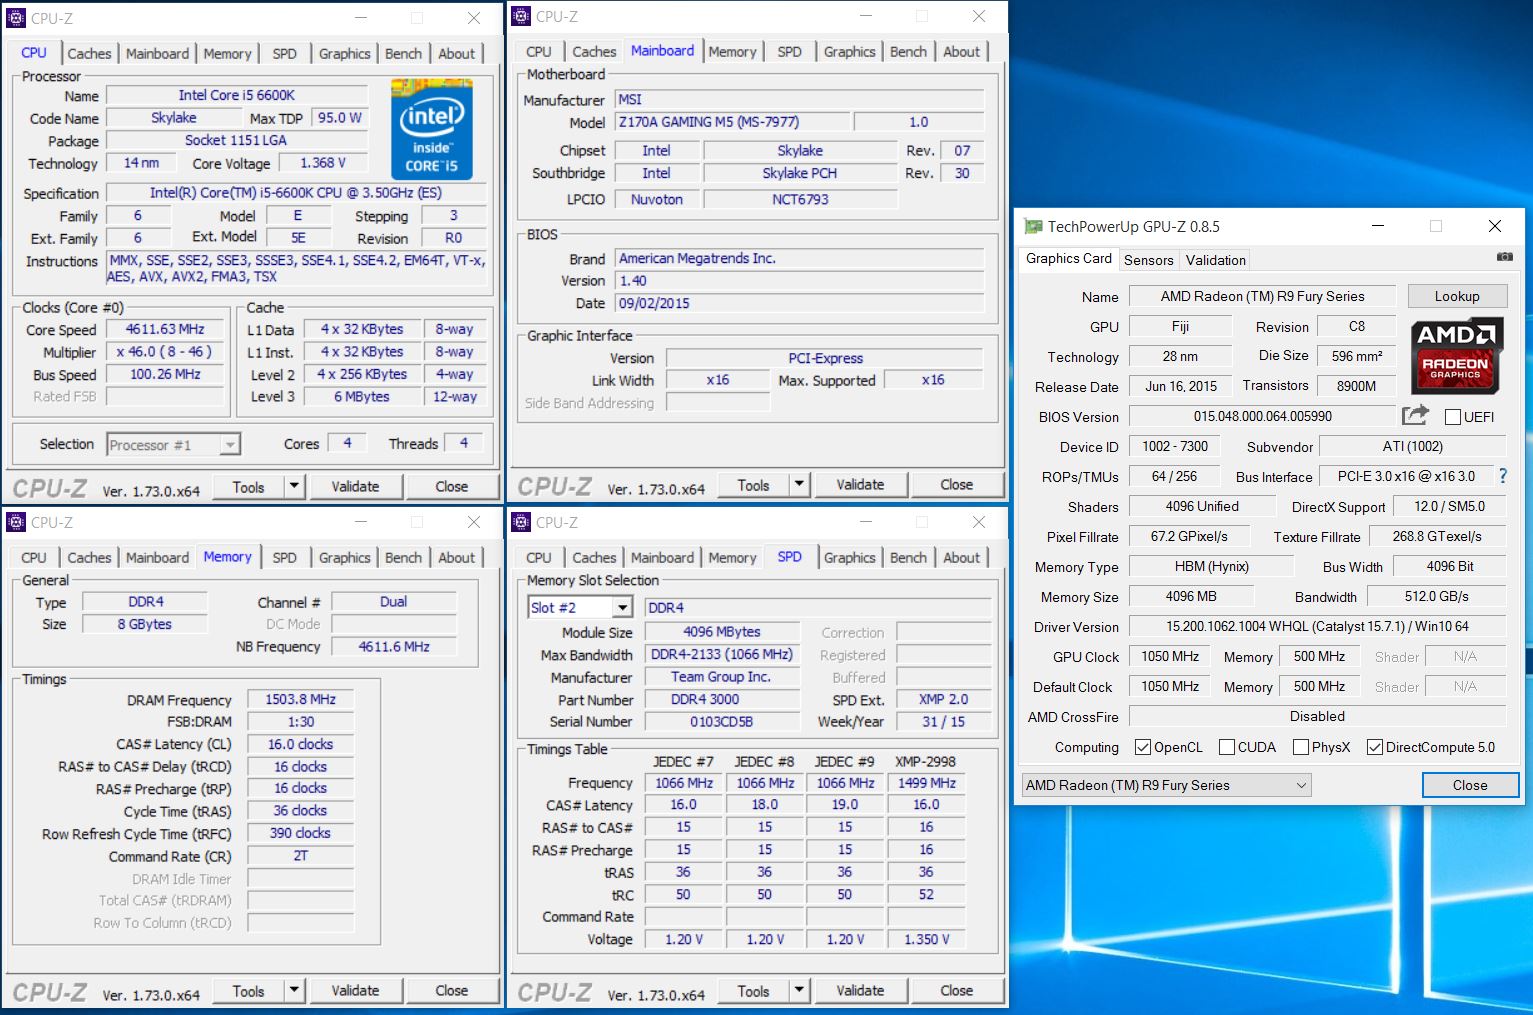Click the Lookup button in GPU-Z
Viewport: 1533px width, 1015px height.
point(1457,296)
